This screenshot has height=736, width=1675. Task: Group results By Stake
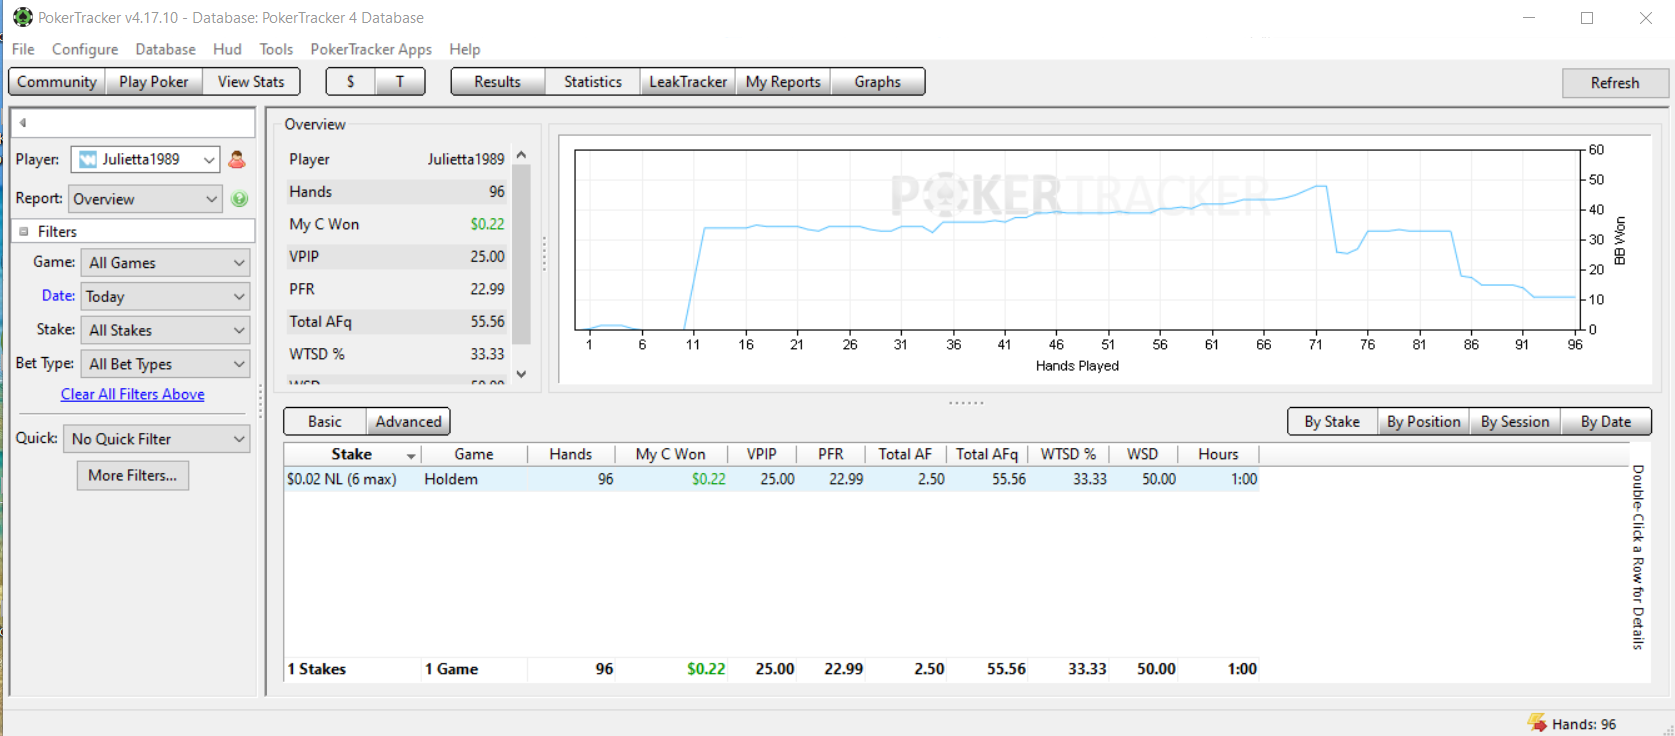[x=1332, y=422]
